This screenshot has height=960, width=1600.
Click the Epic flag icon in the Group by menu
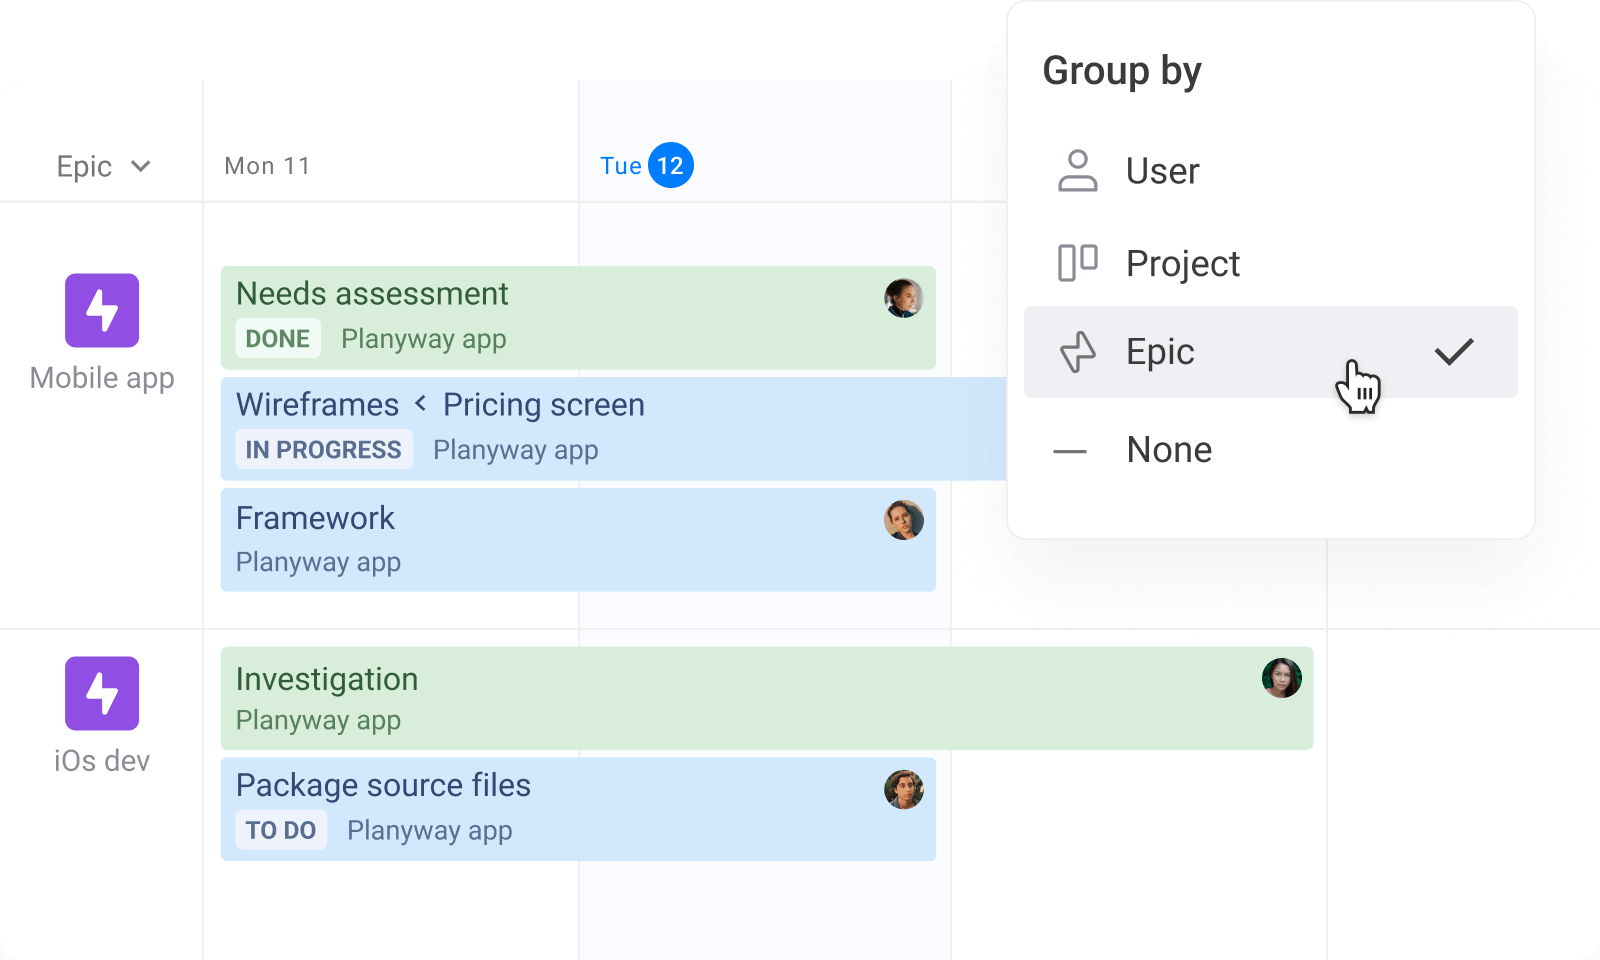coord(1077,352)
